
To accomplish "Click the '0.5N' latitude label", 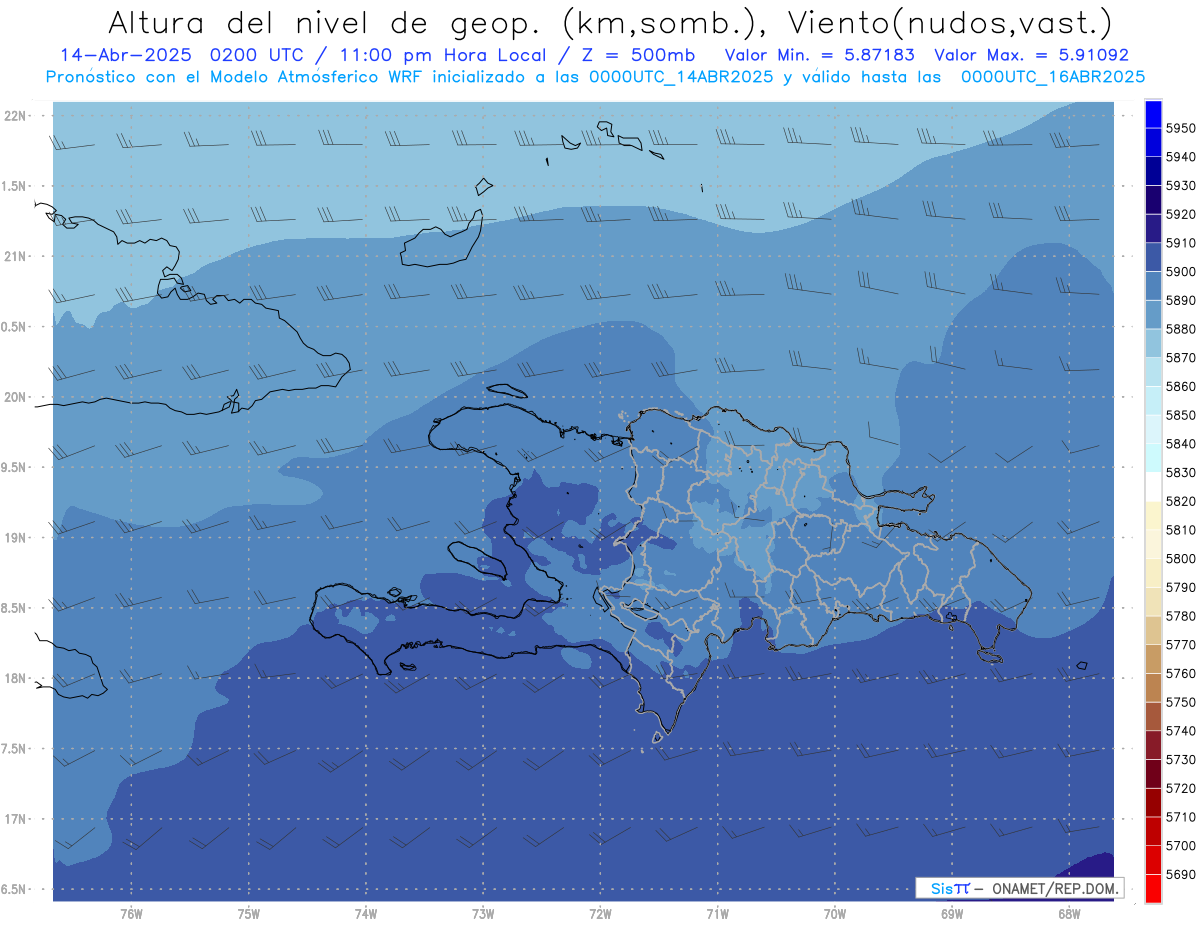I will tap(14, 327).
